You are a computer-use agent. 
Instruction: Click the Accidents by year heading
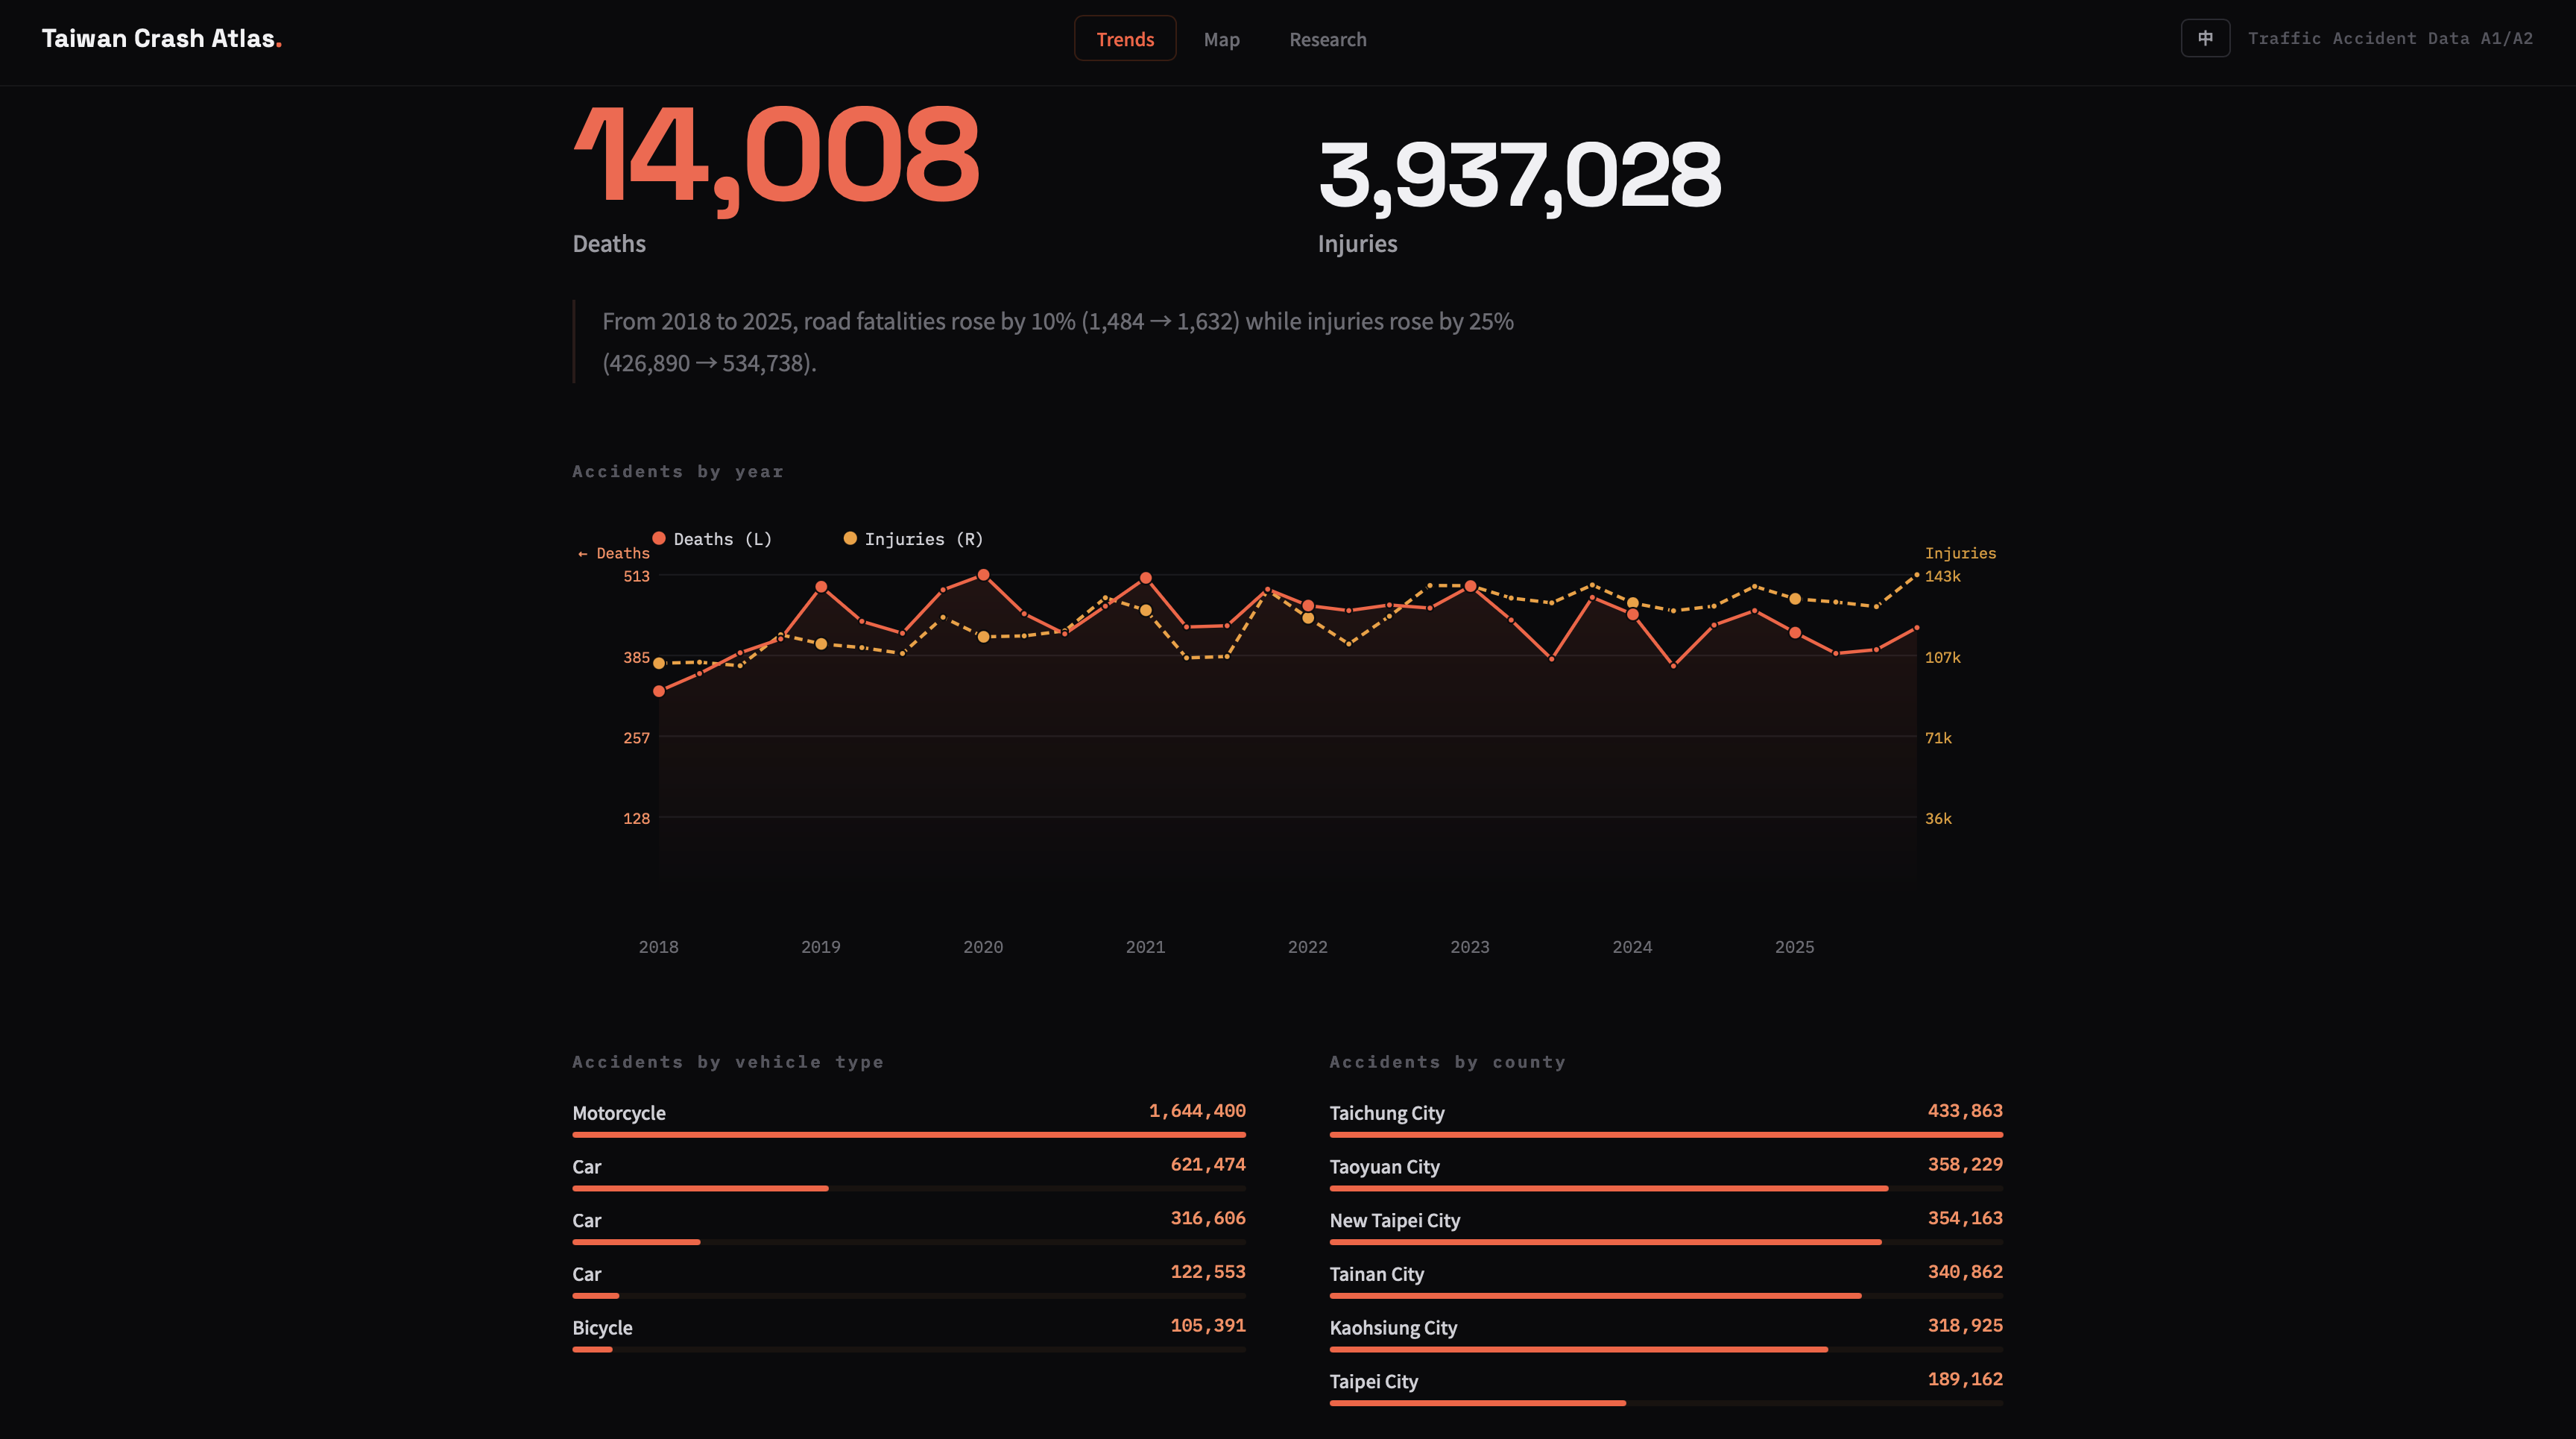[678, 471]
